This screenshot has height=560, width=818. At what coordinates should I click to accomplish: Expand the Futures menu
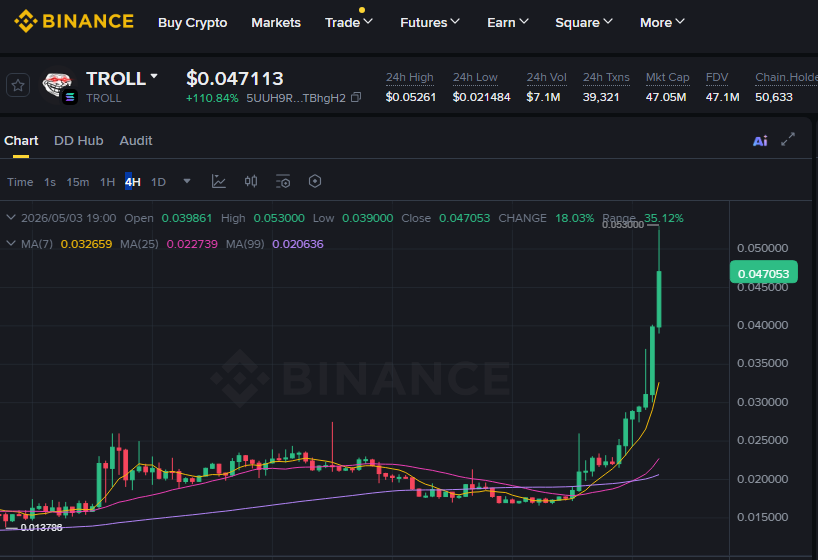click(x=429, y=22)
